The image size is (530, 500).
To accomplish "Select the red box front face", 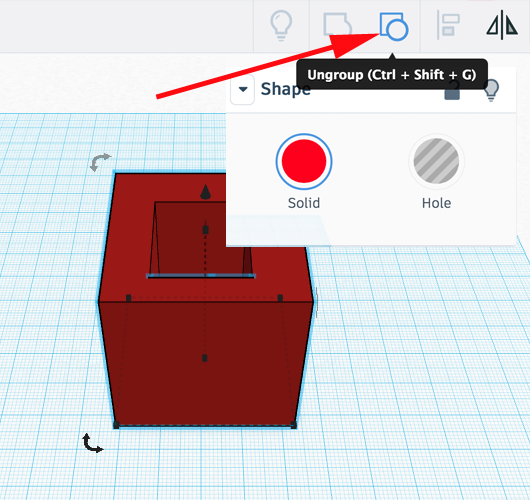I will coord(206,363).
